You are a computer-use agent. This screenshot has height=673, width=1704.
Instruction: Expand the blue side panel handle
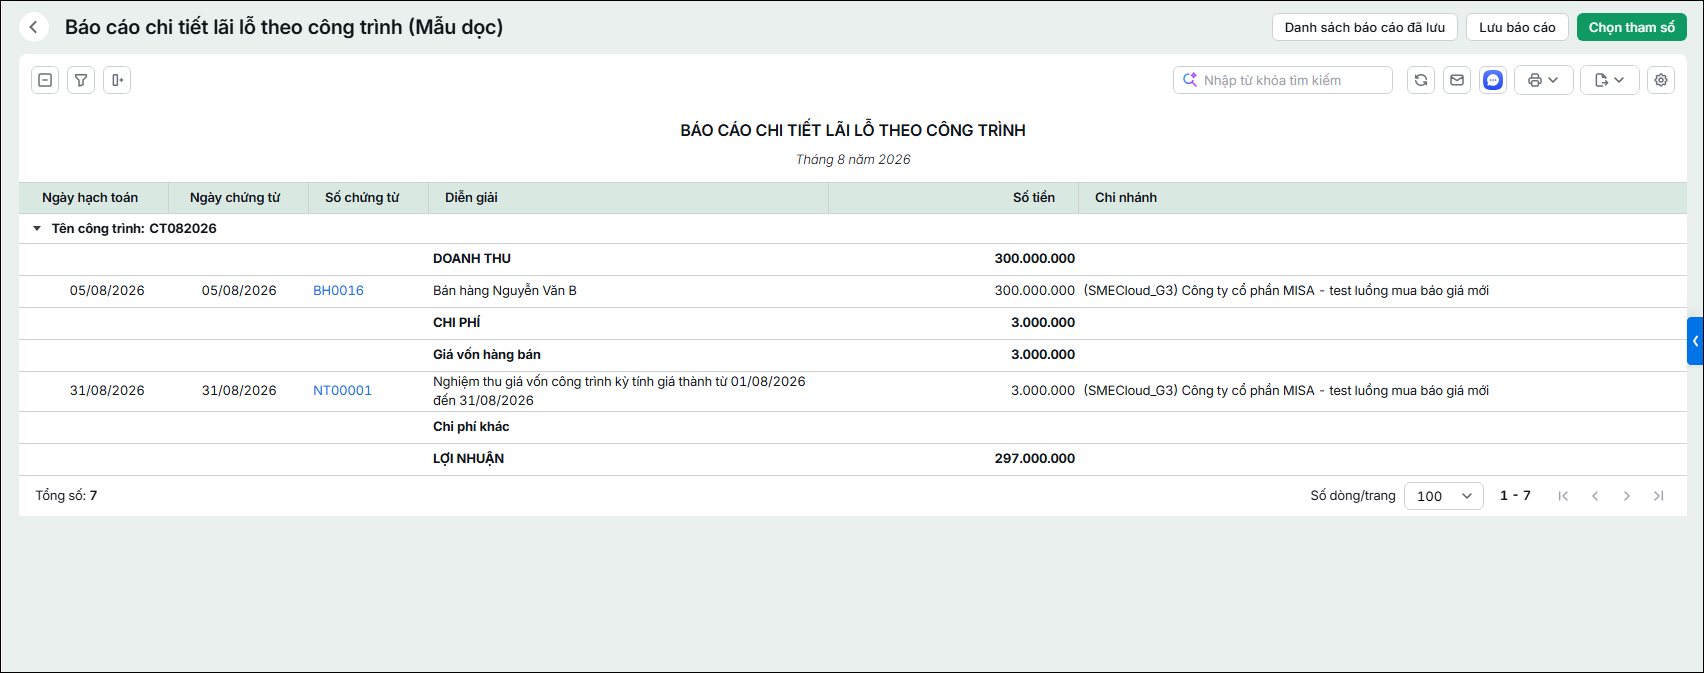click(1695, 341)
